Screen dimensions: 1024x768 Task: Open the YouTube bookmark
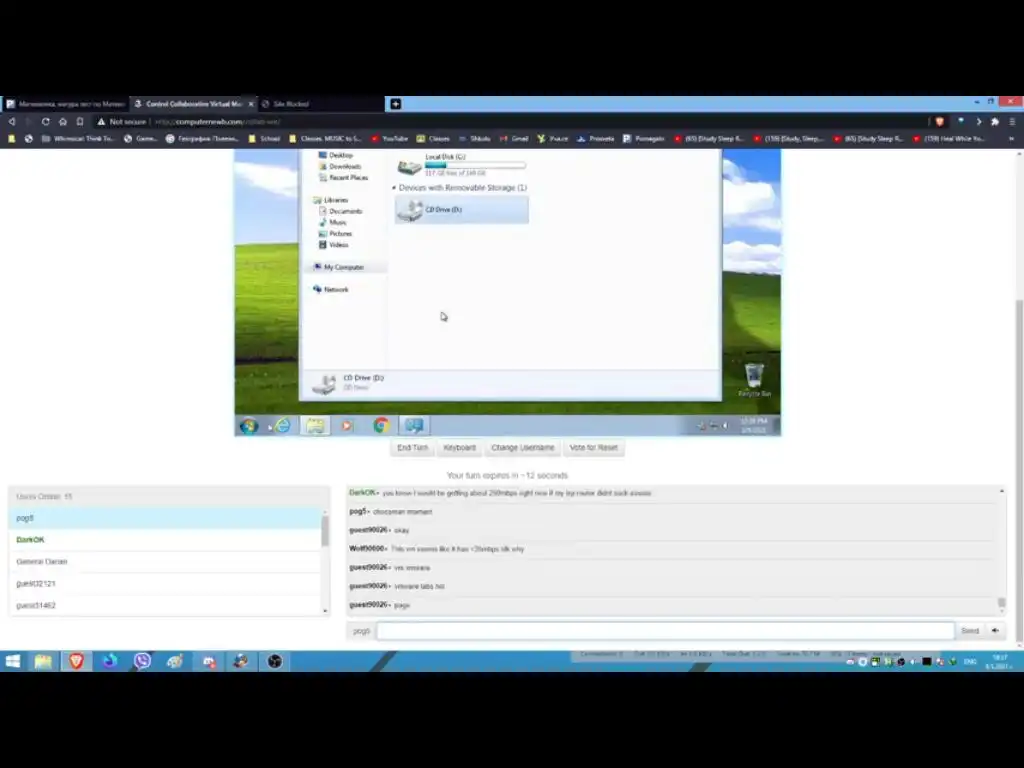coord(390,138)
